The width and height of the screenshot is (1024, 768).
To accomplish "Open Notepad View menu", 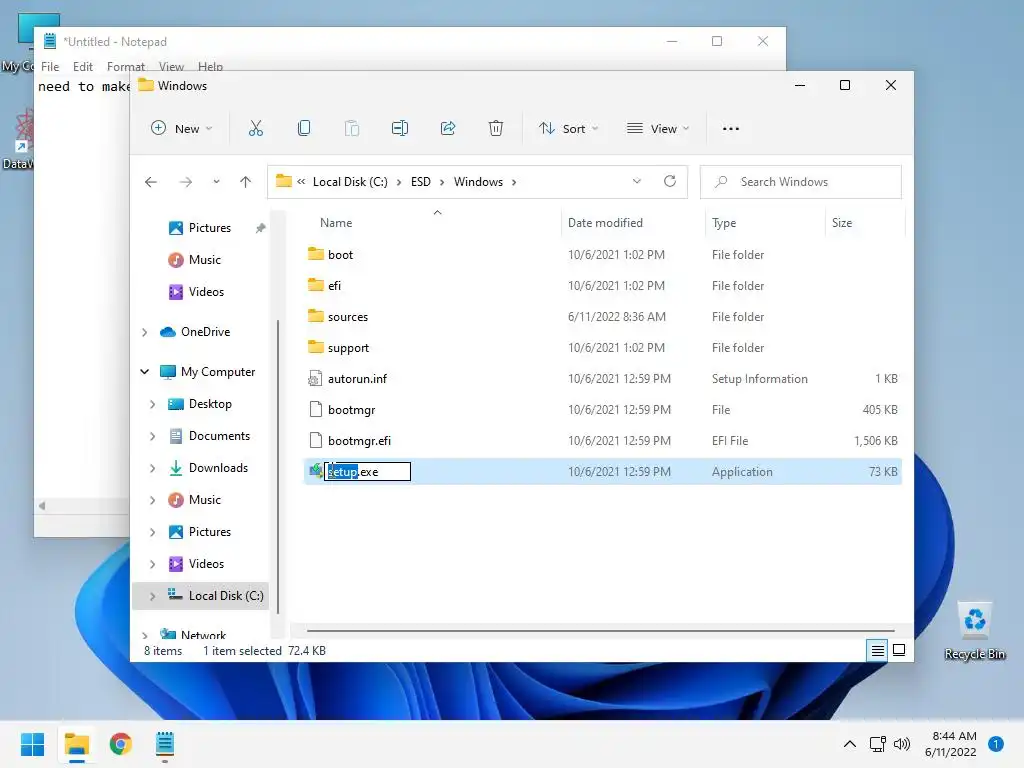I will pos(171,67).
